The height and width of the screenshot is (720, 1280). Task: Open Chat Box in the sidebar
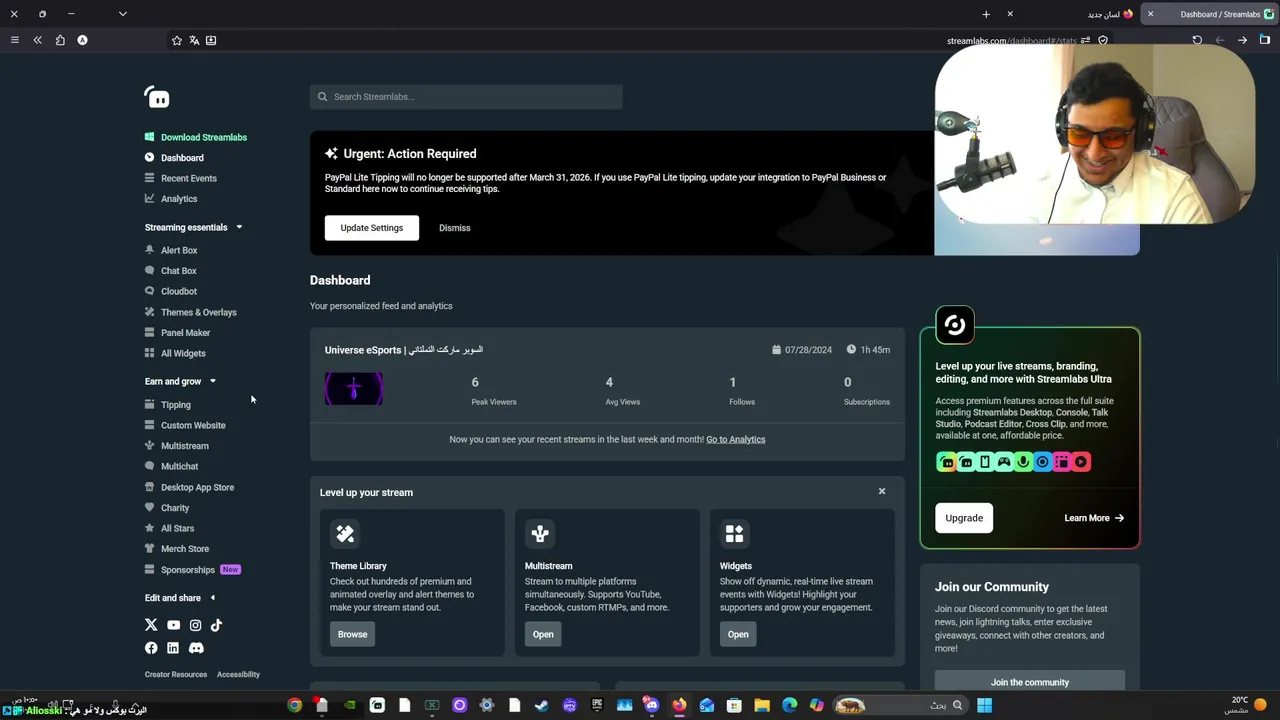(171, 271)
